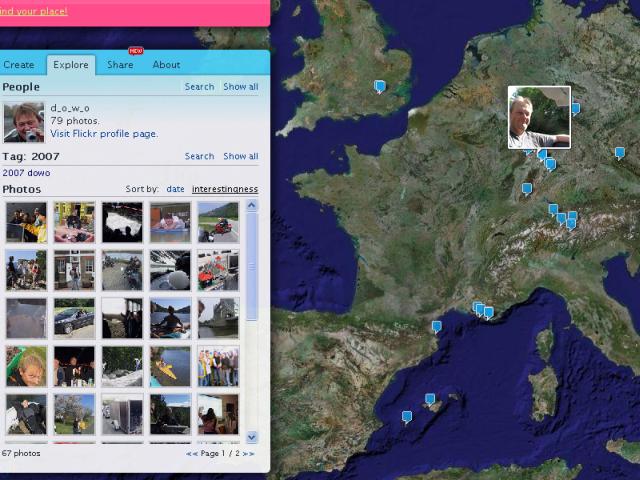640x480 pixels.
Task: Click the d_o_w_o username text
Action: pyautogui.click(x=70, y=108)
